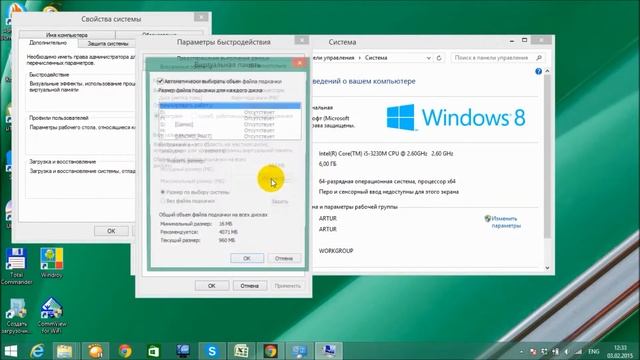Open the Chrome taskbar button right of Skype
Screen dimensions: 640x360
point(270,351)
